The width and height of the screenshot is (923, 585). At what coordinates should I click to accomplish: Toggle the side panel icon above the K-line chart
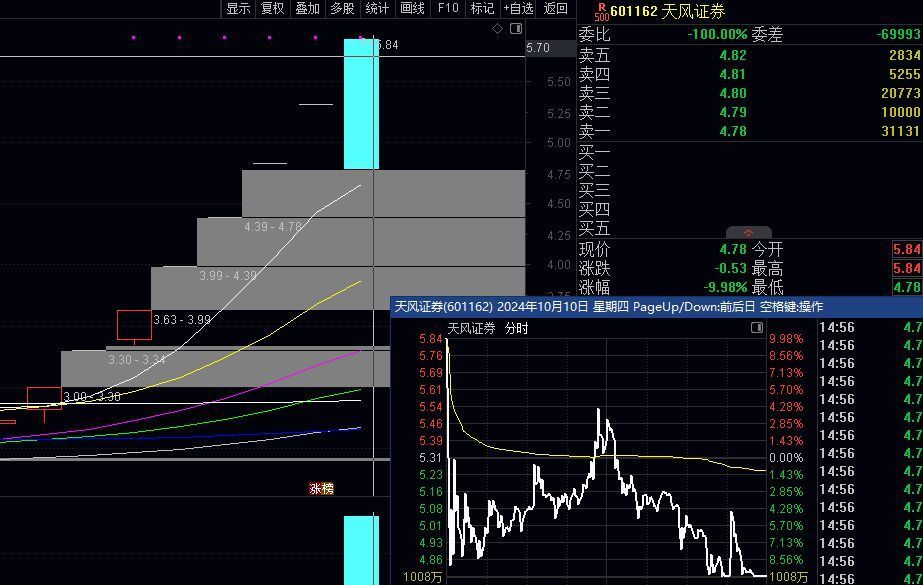coord(516,28)
